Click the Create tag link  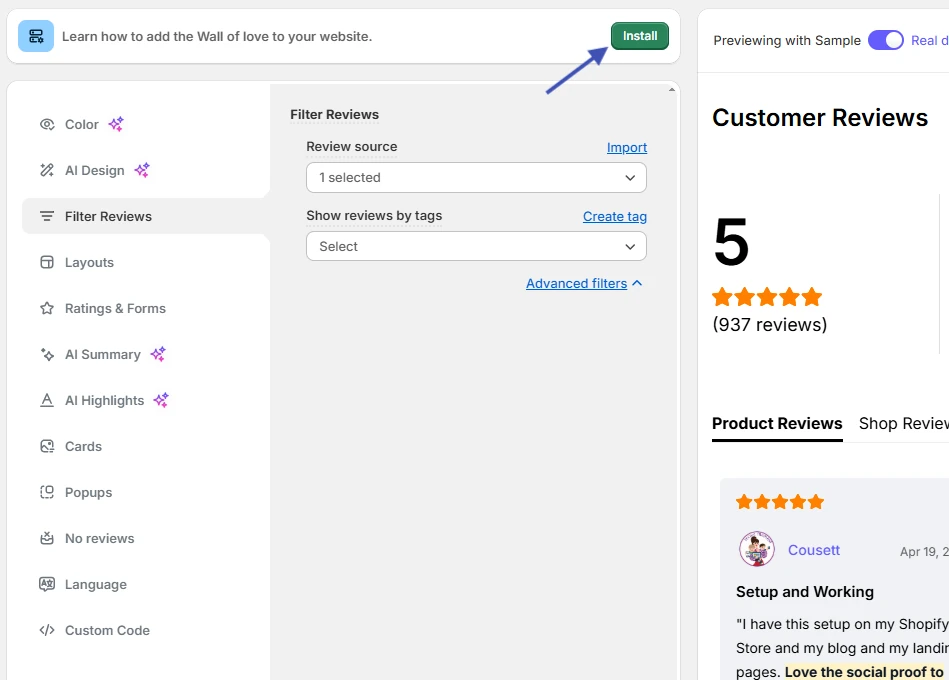pos(615,216)
